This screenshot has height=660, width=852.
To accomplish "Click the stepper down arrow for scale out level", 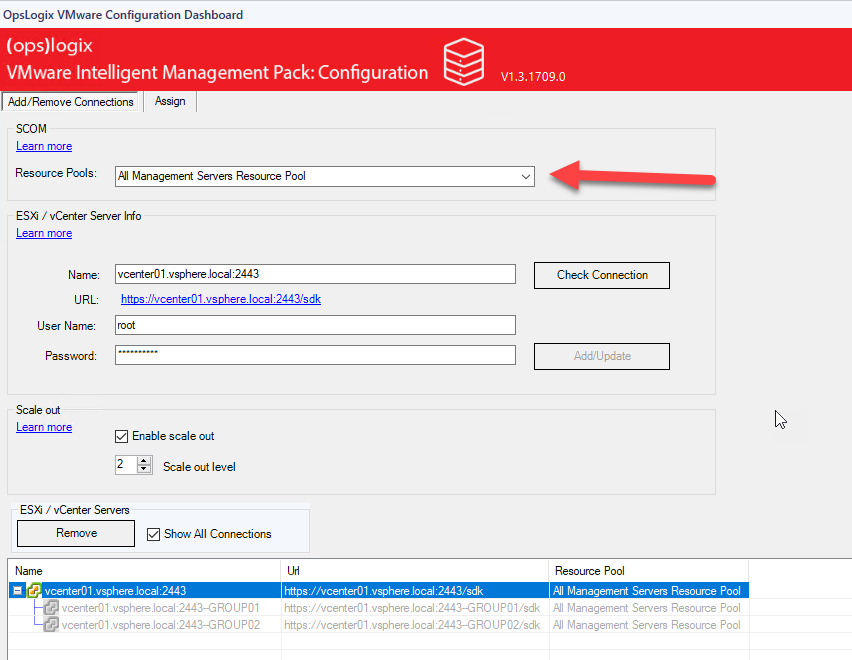I will click(141, 469).
